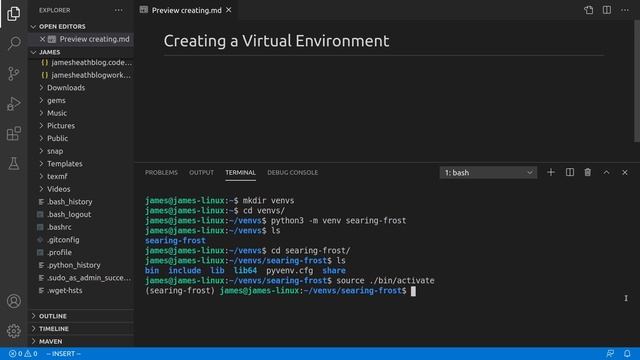Open jamesheathblogwork... file
Image resolution: width=640 pixels, height=360 pixels.
click(x=81, y=75)
